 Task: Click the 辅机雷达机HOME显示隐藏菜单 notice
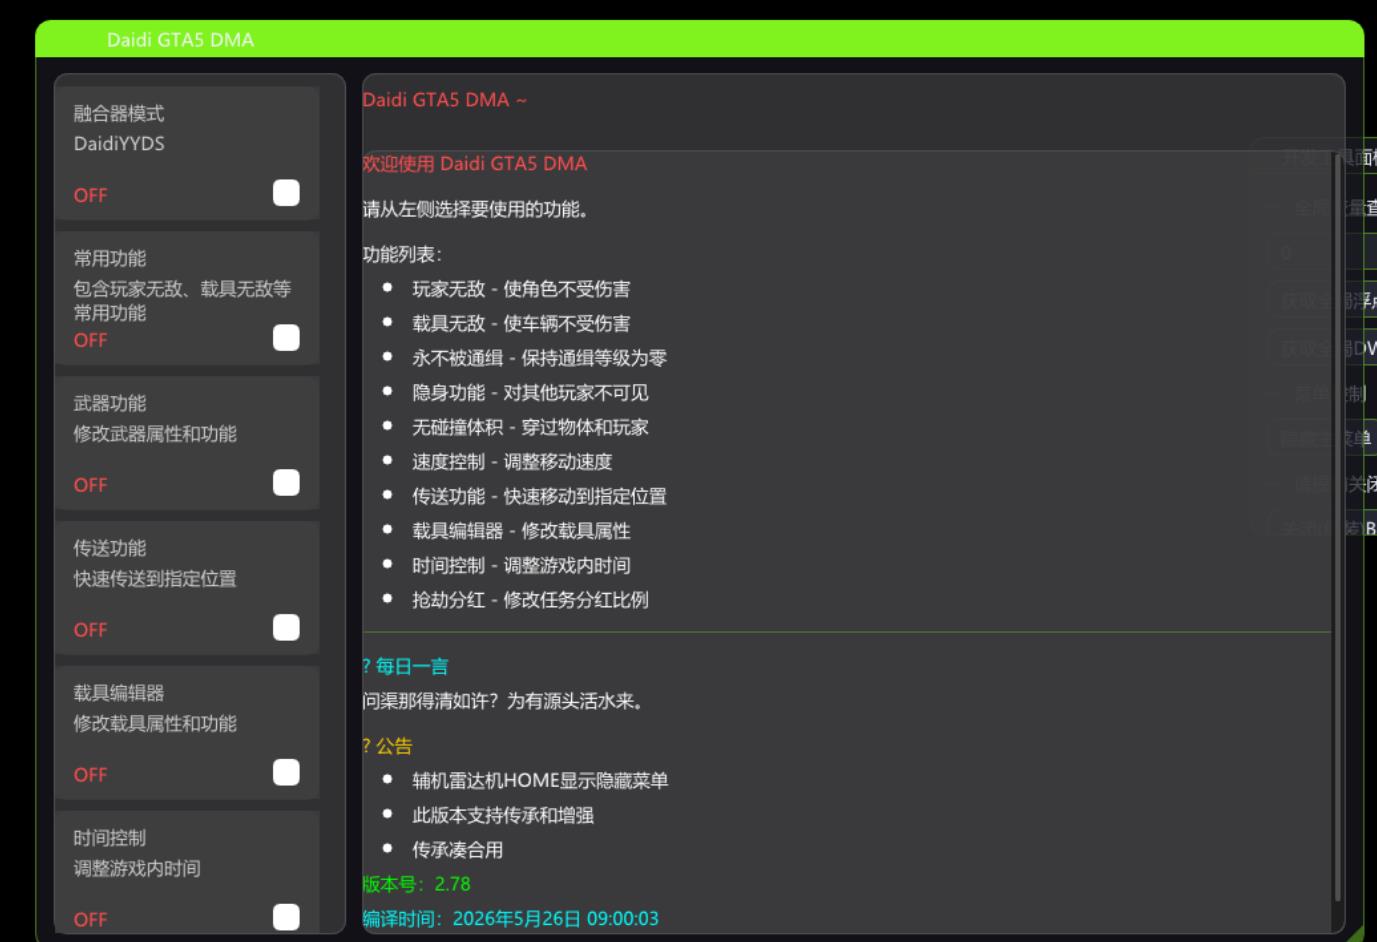(x=540, y=781)
